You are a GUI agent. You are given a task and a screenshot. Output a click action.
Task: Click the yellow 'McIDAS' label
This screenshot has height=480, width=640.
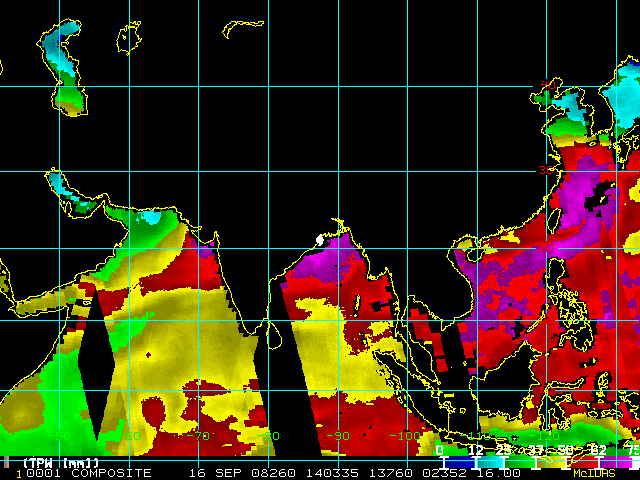tap(594, 473)
